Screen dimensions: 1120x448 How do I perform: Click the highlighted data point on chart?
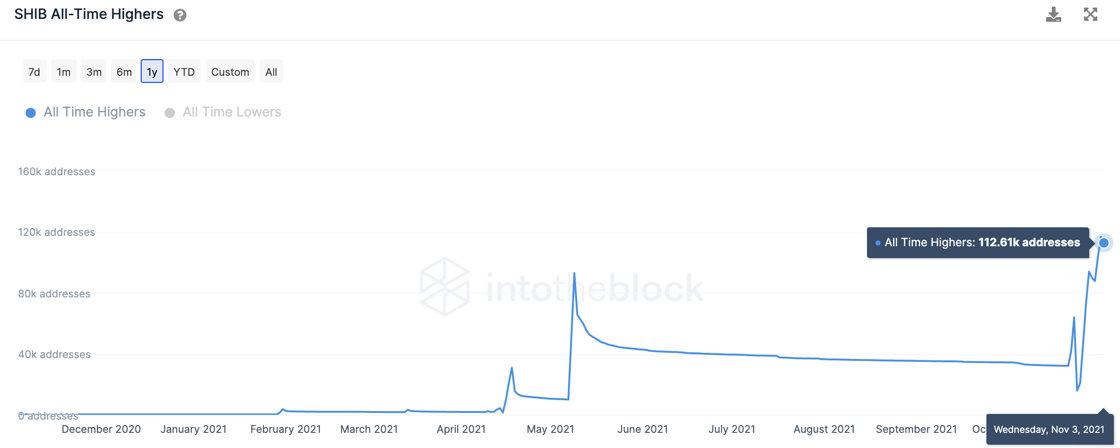point(1104,242)
